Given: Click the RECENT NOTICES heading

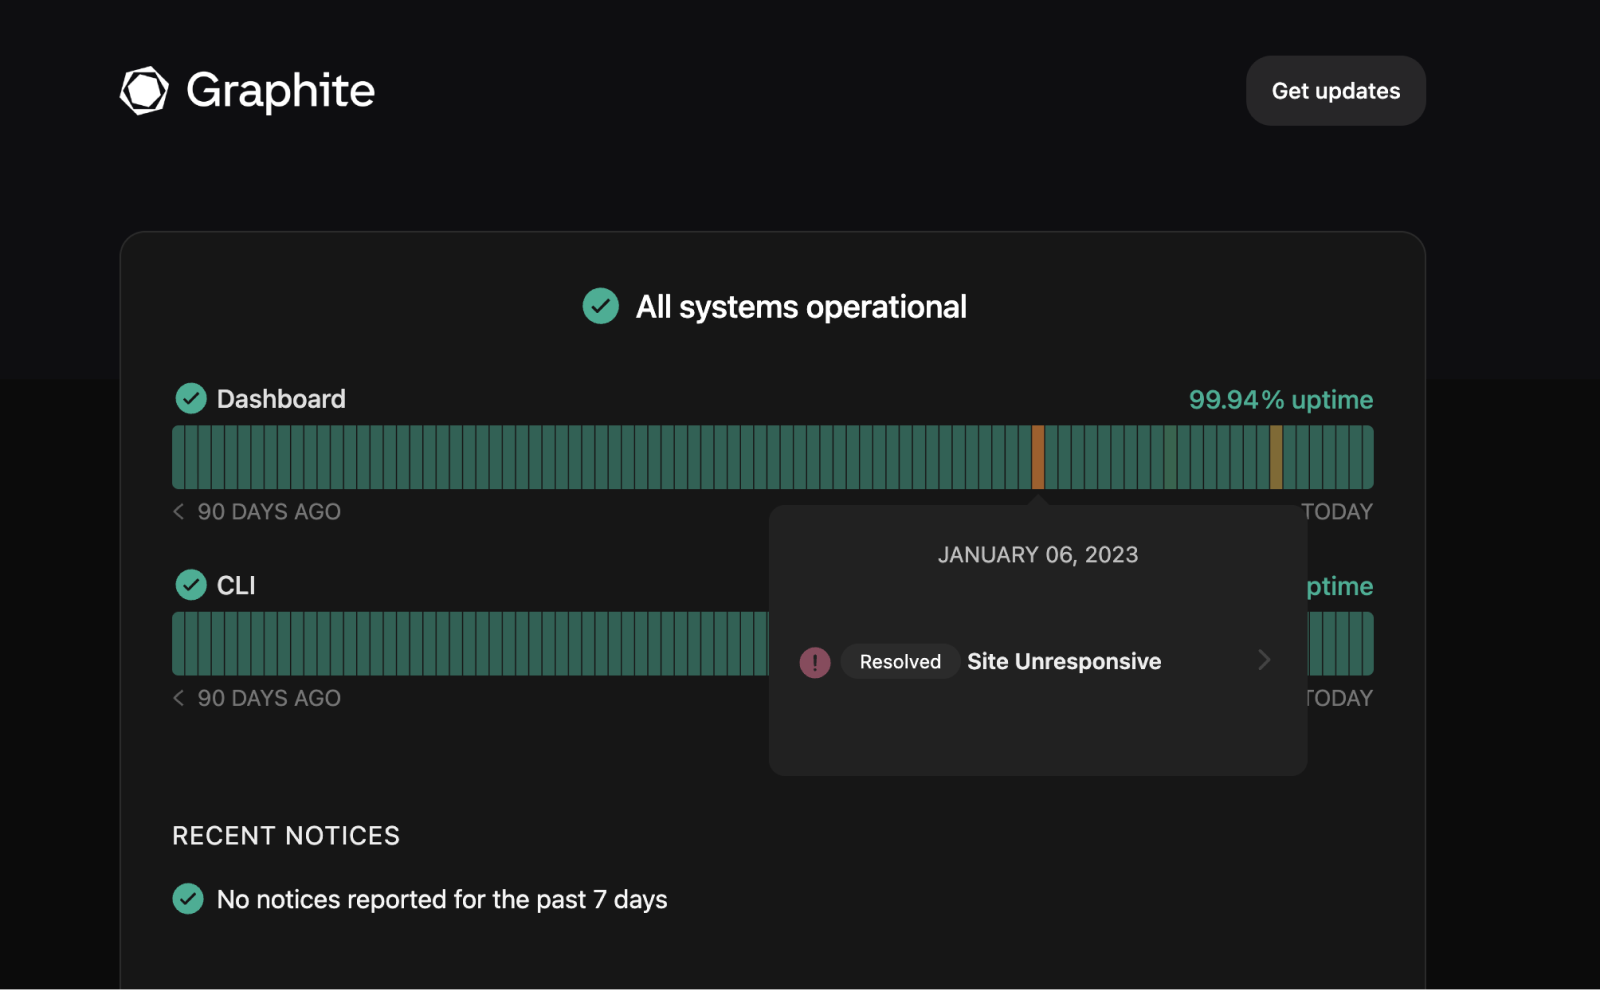Looking at the screenshot, I should coord(286,836).
